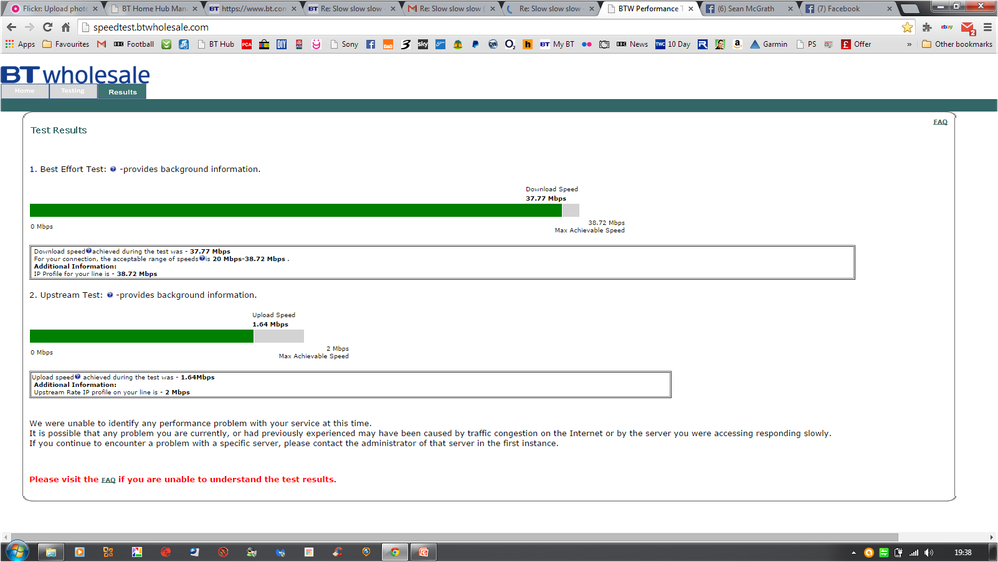Click the upload speed progress bar
Viewport: 998px width, 562px height.
pyautogui.click(x=167, y=336)
